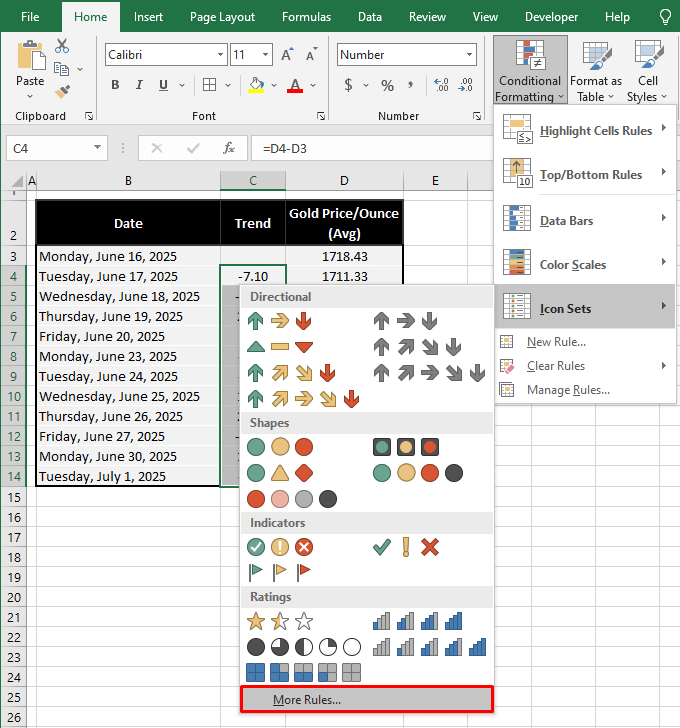Image resolution: width=680 pixels, height=728 pixels.
Task: Toggle Bold formatting
Action: 115,85
